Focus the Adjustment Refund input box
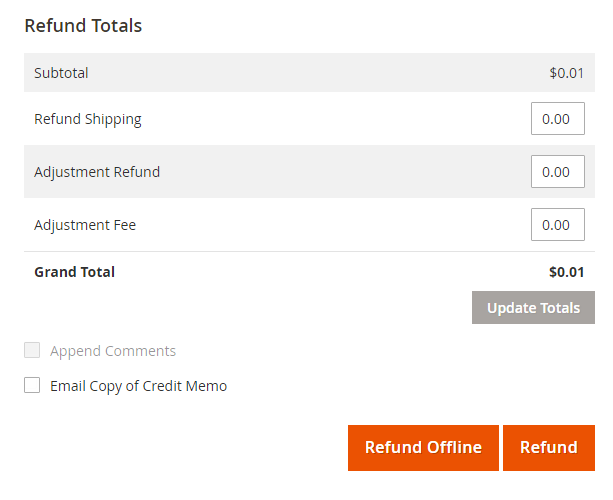 coord(557,172)
